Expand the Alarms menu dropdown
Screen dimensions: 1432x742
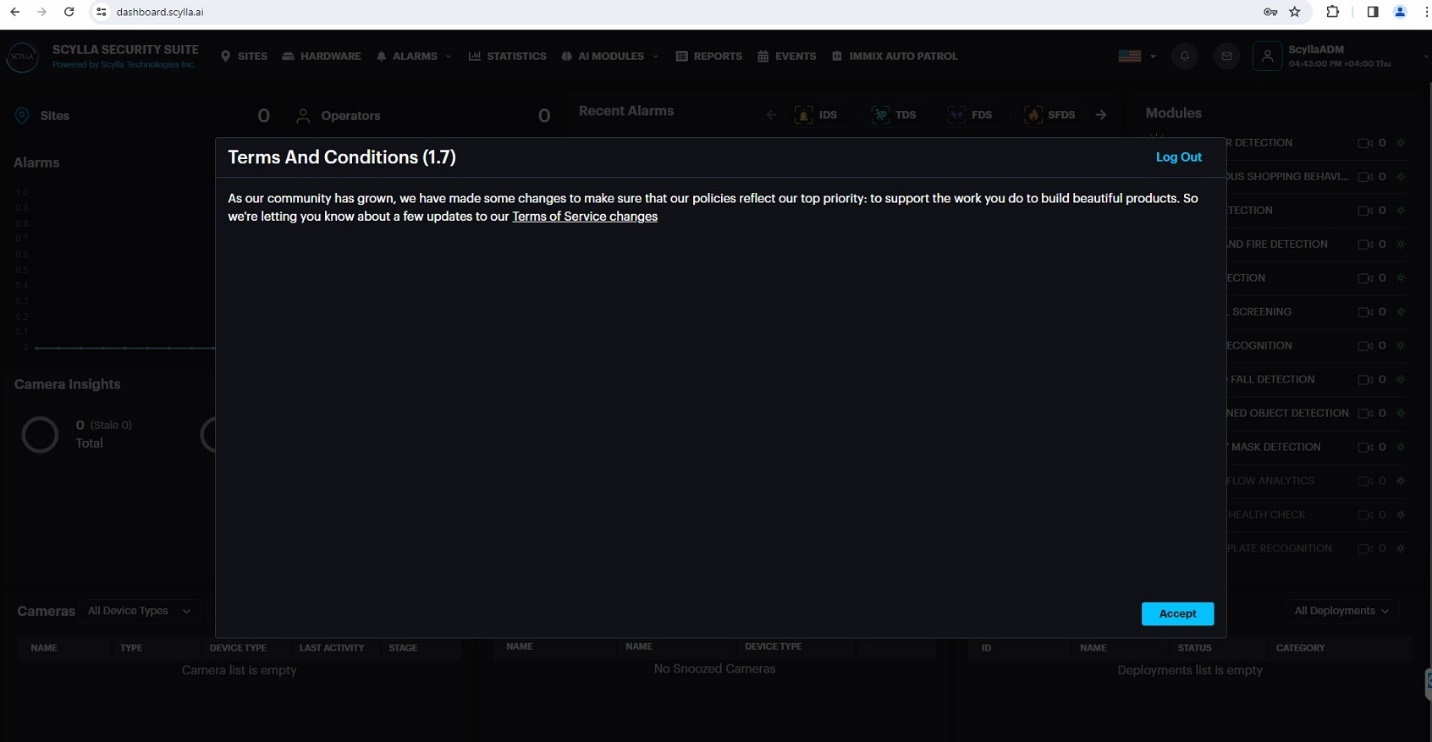(414, 57)
